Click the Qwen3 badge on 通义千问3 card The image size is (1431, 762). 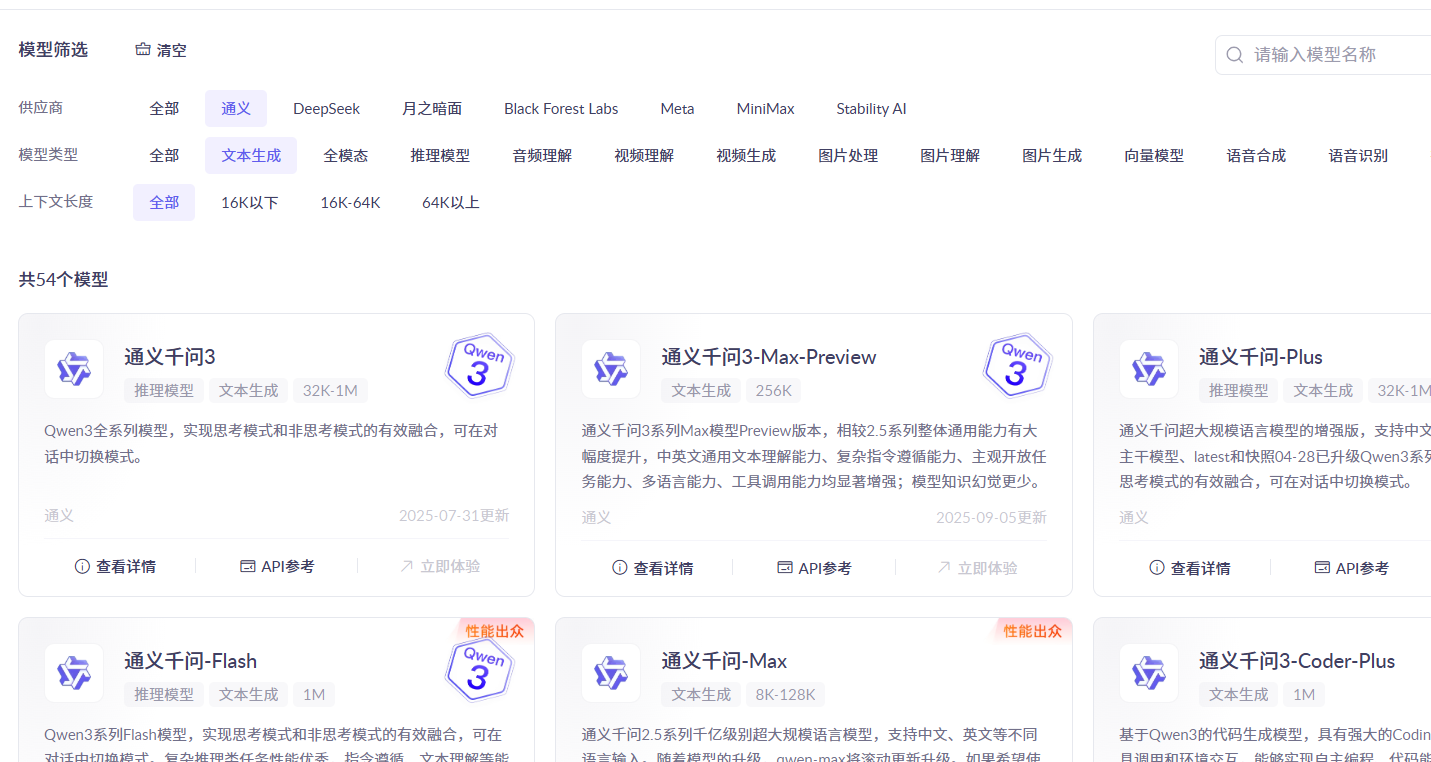point(479,365)
